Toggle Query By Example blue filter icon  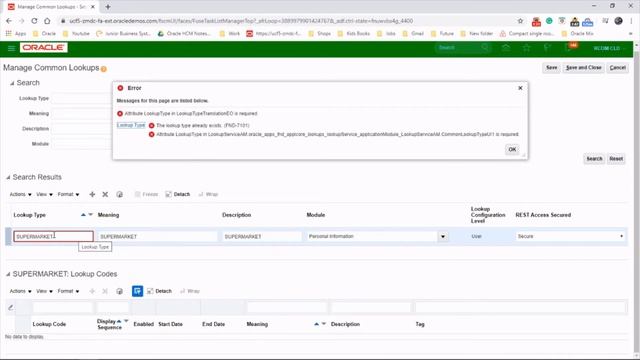pyautogui.click(x=138, y=291)
